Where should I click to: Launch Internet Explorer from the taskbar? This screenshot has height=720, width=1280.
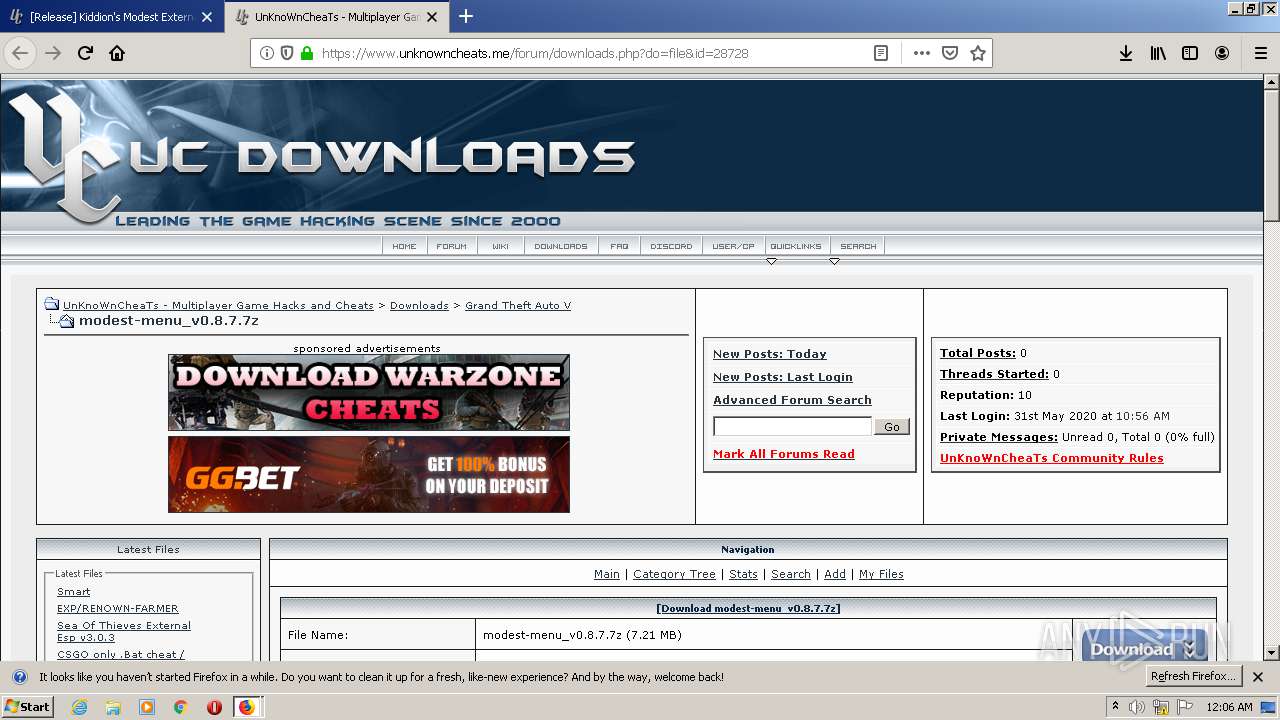(80, 707)
